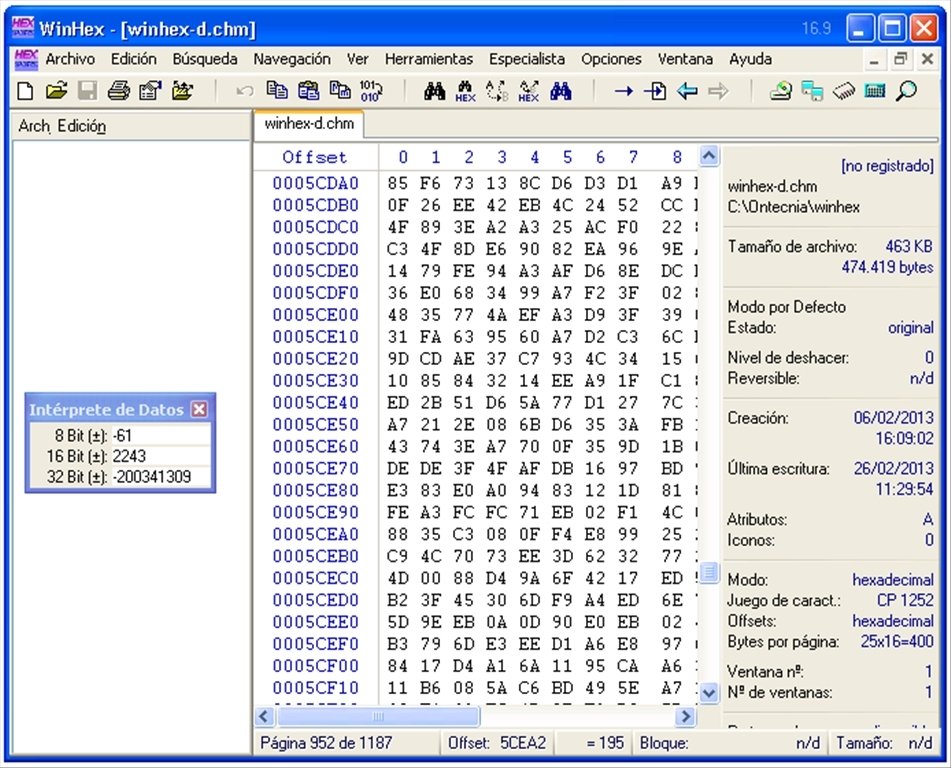Screen dimensions: 951x768
Task: Click the horizontal scrollbar right arrow
Action: (x=685, y=716)
